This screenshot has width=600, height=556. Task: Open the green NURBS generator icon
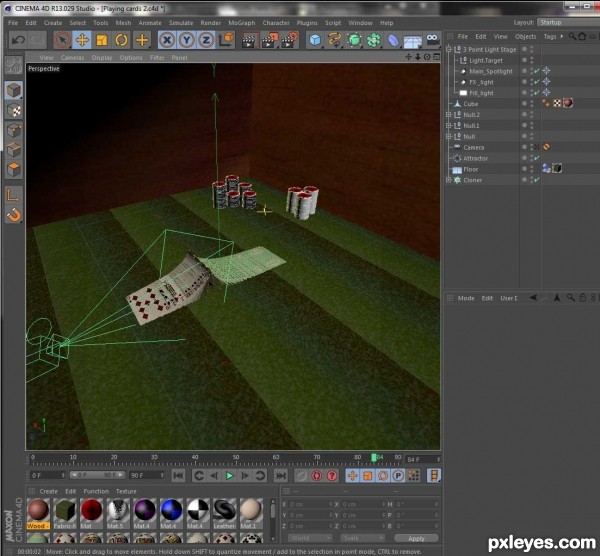(354, 40)
